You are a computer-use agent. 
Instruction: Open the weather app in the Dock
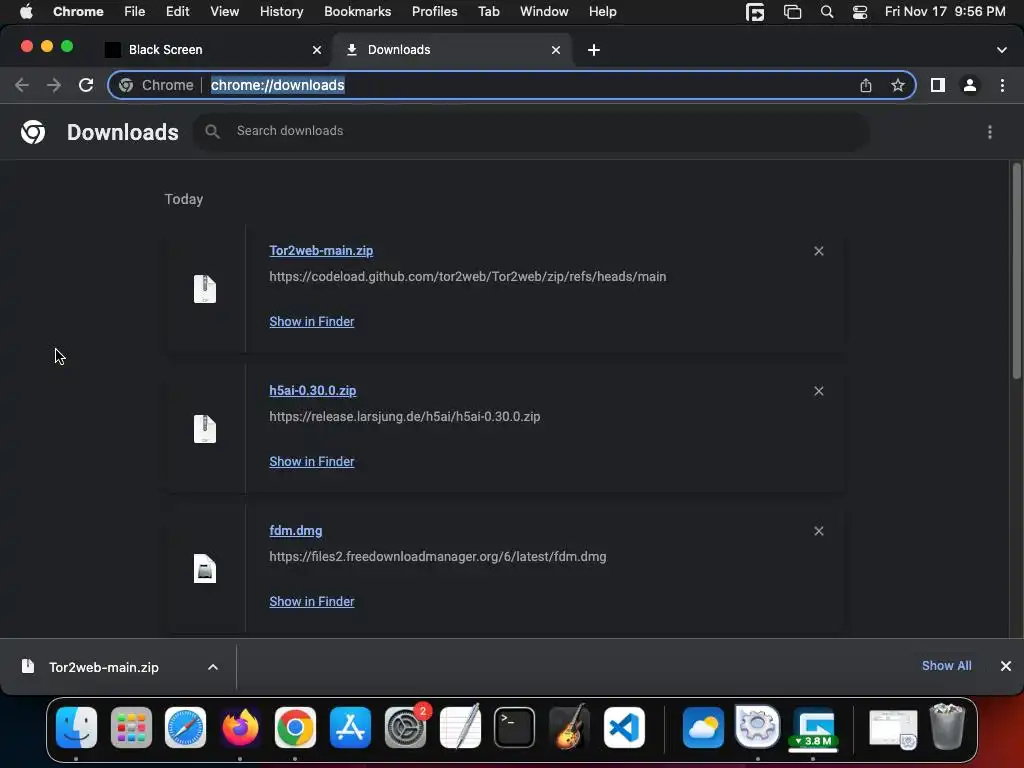pyautogui.click(x=703, y=727)
